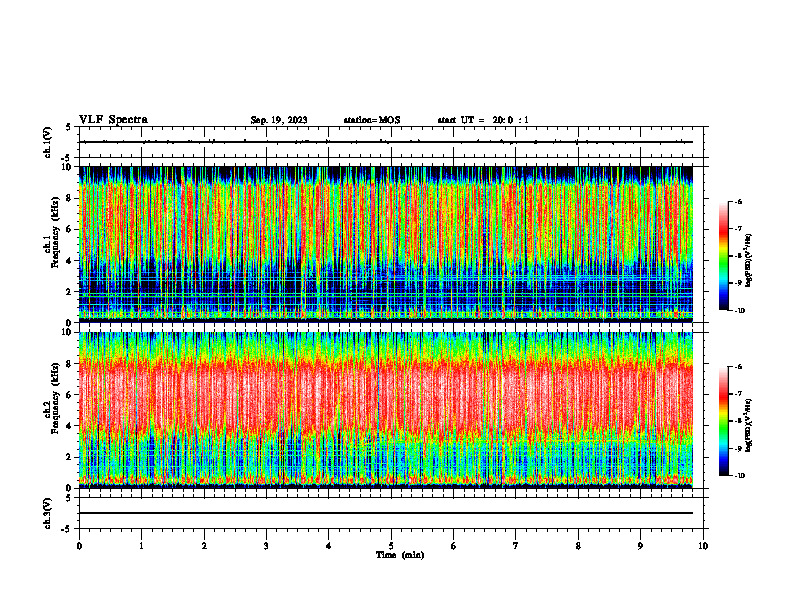792x612 pixels.
Task: Click time-axis tick label "1" at bottom
Action: pyautogui.click(x=141, y=546)
